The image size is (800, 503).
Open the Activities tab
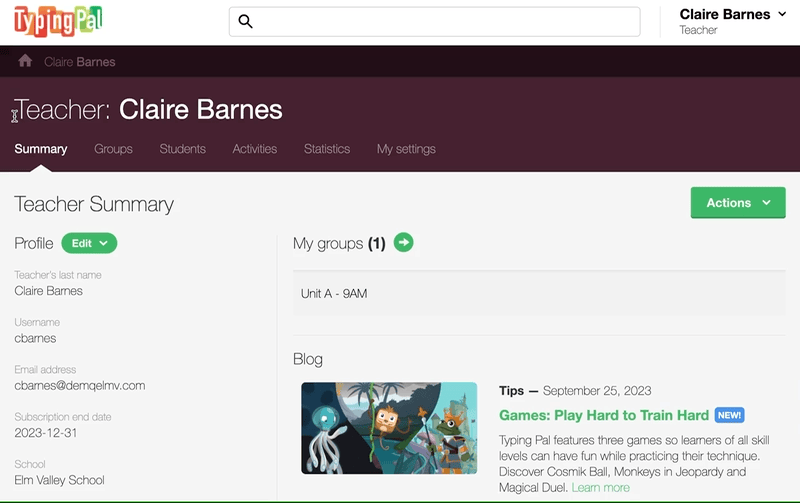point(254,149)
